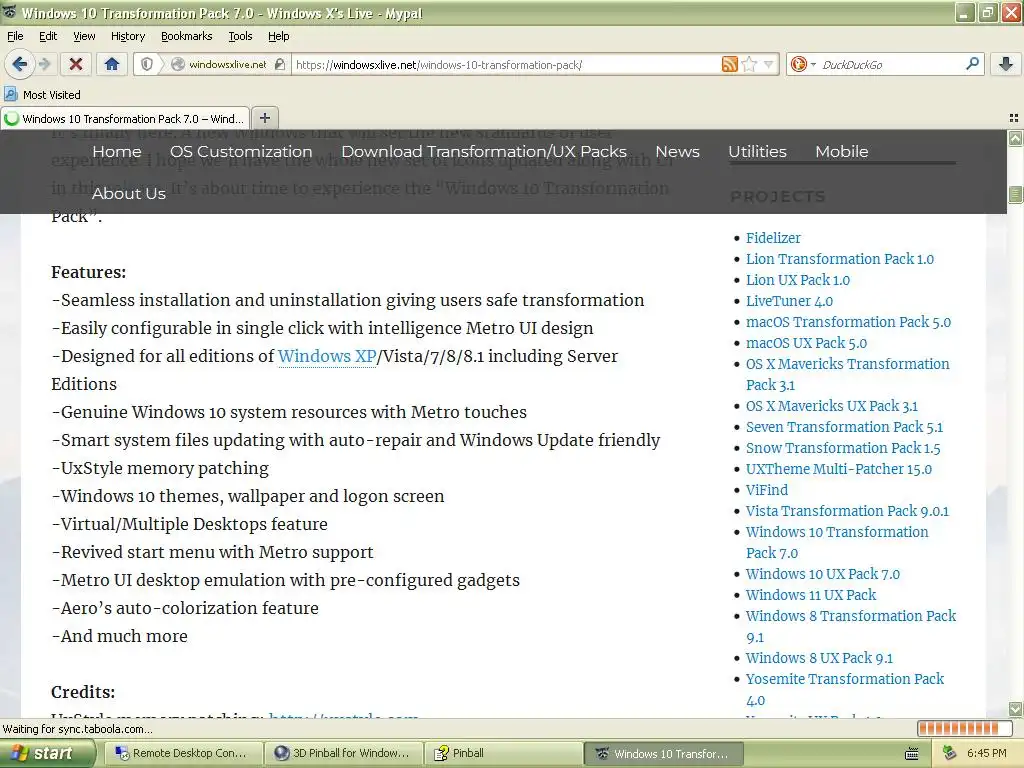1024x768 pixels.
Task: Open OS X Mavericks UX Pack 3.1 link
Action: (832, 406)
